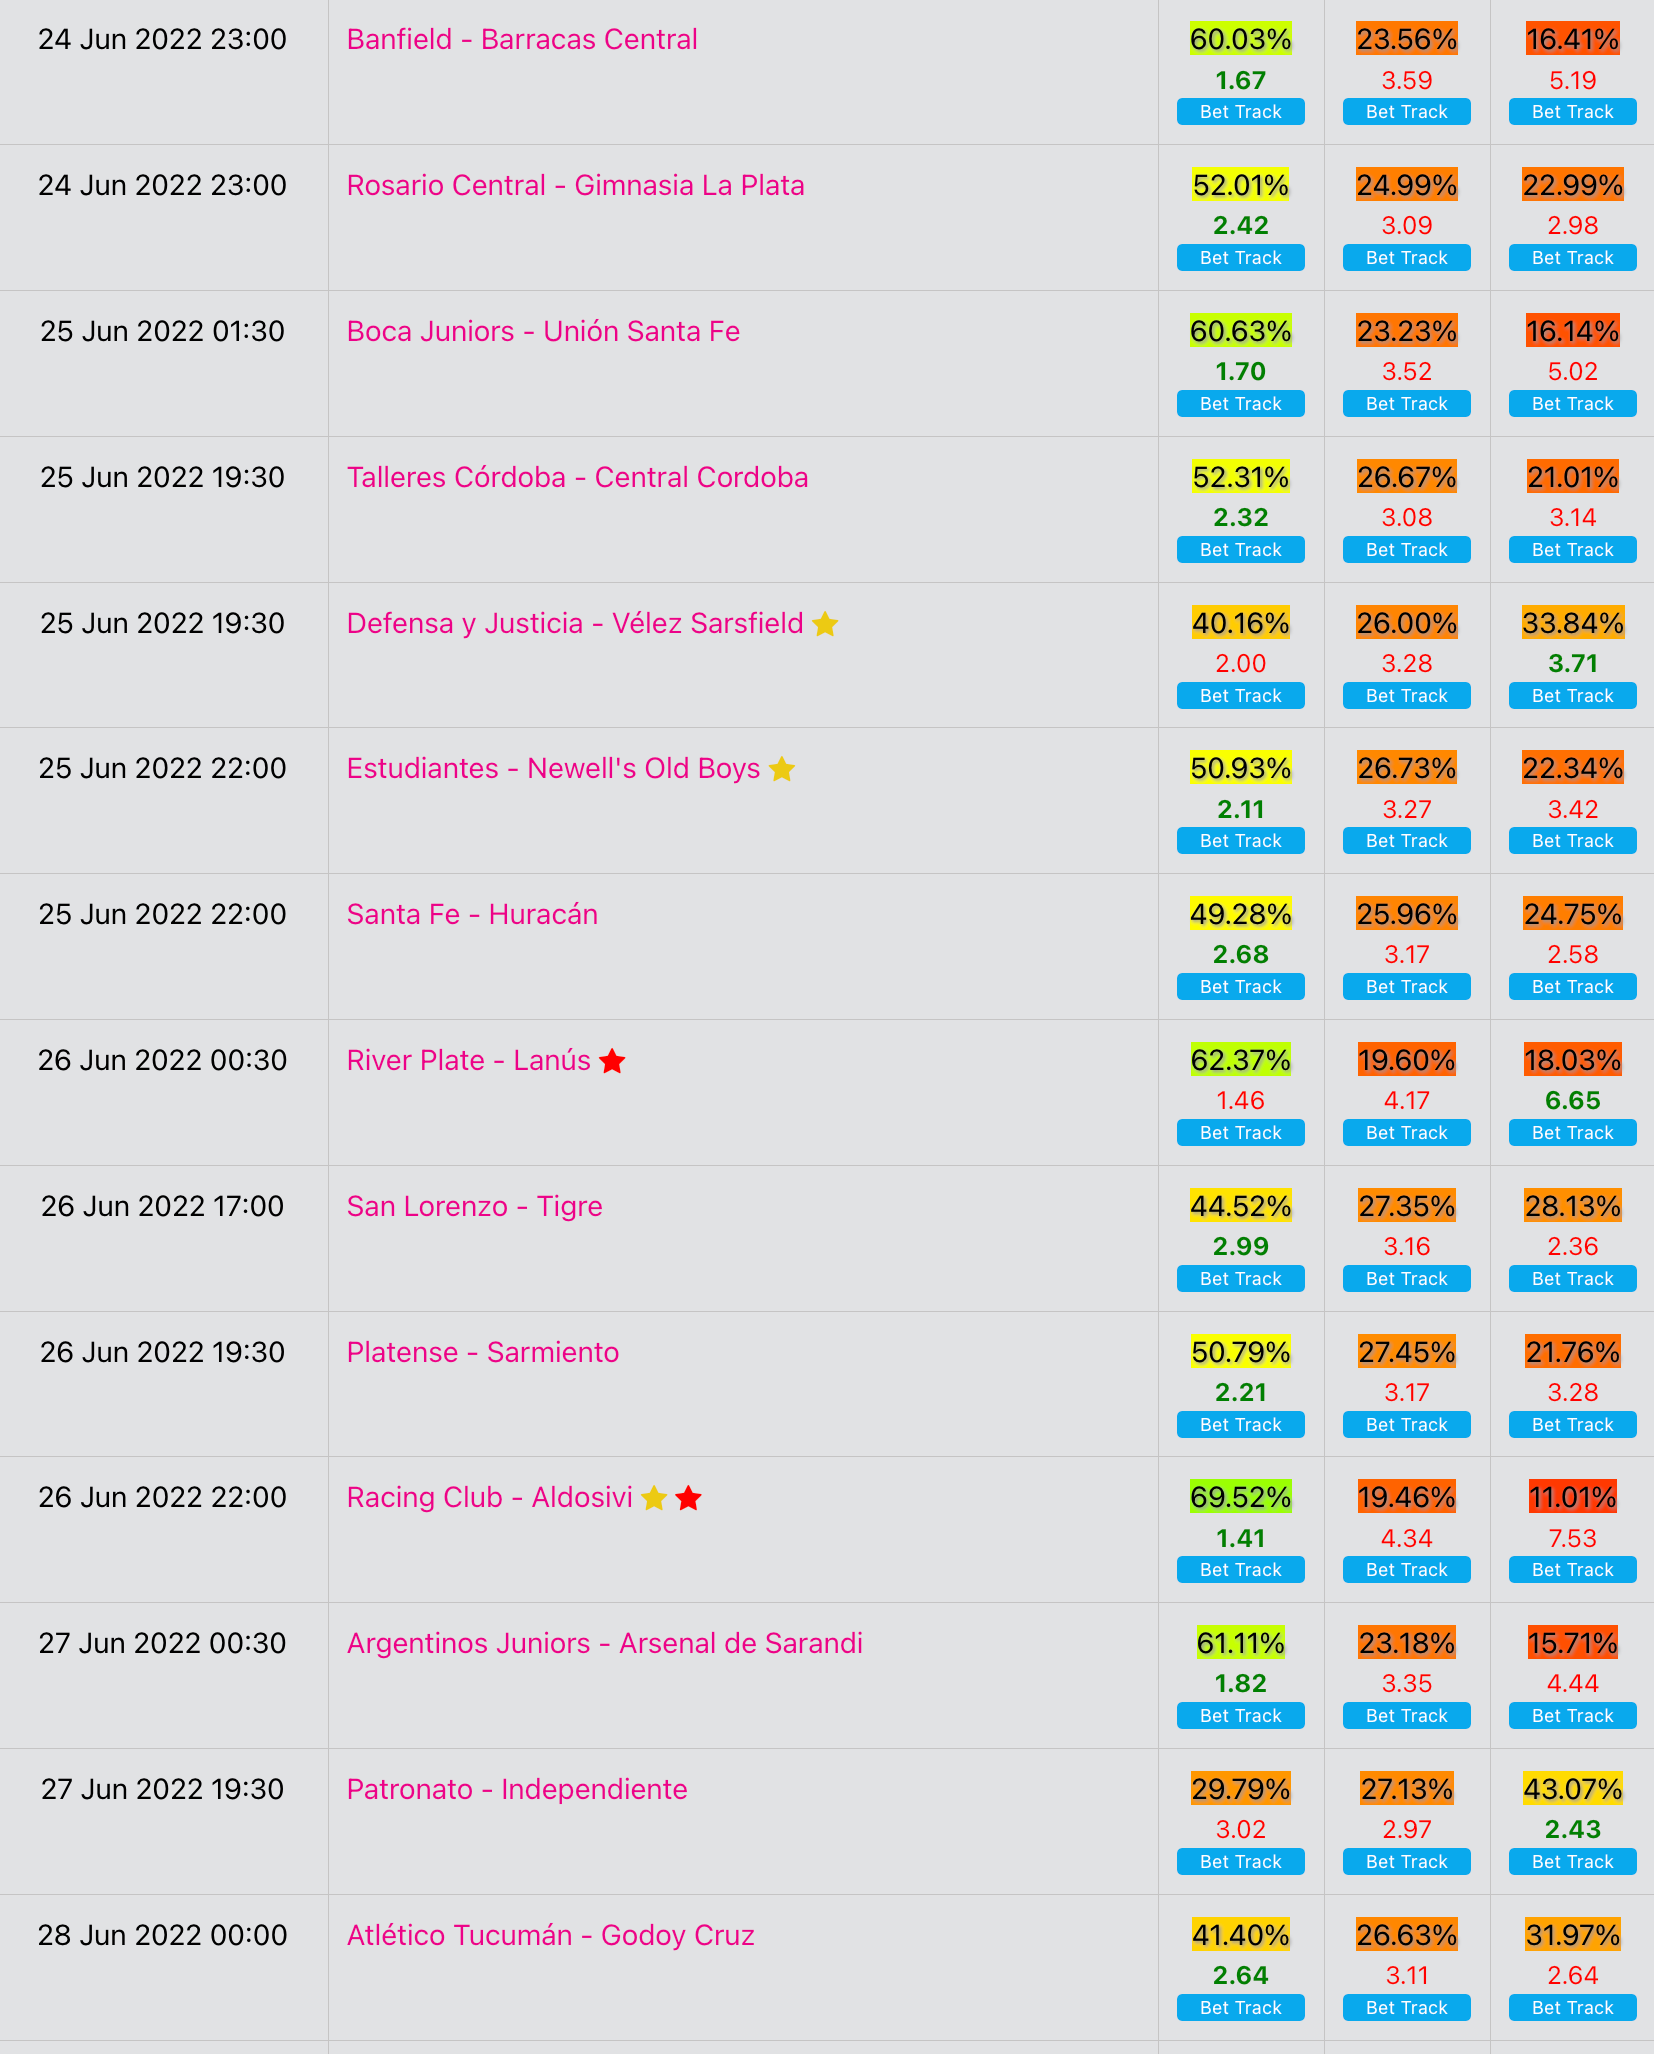1654x2054 pixels.
Task: Open the Boca Juniors - Unión Santa Fe match
Action: 543,332
